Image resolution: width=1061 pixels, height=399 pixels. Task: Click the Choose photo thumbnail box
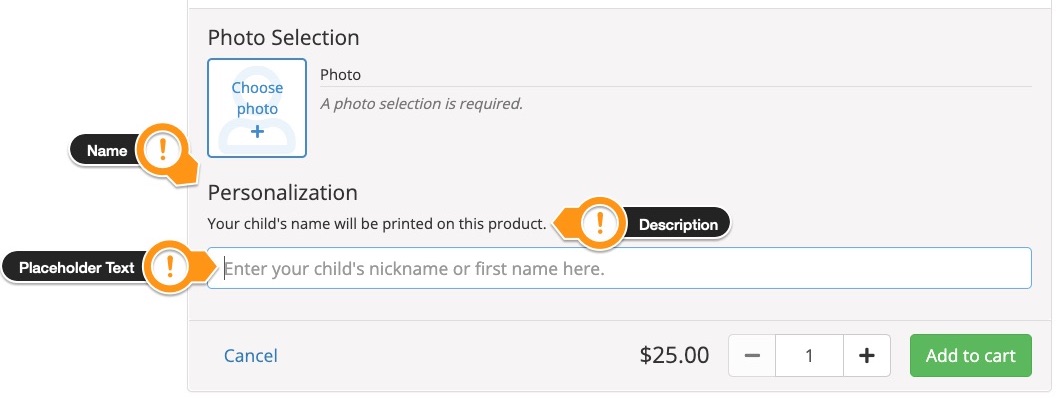point(257,108)
